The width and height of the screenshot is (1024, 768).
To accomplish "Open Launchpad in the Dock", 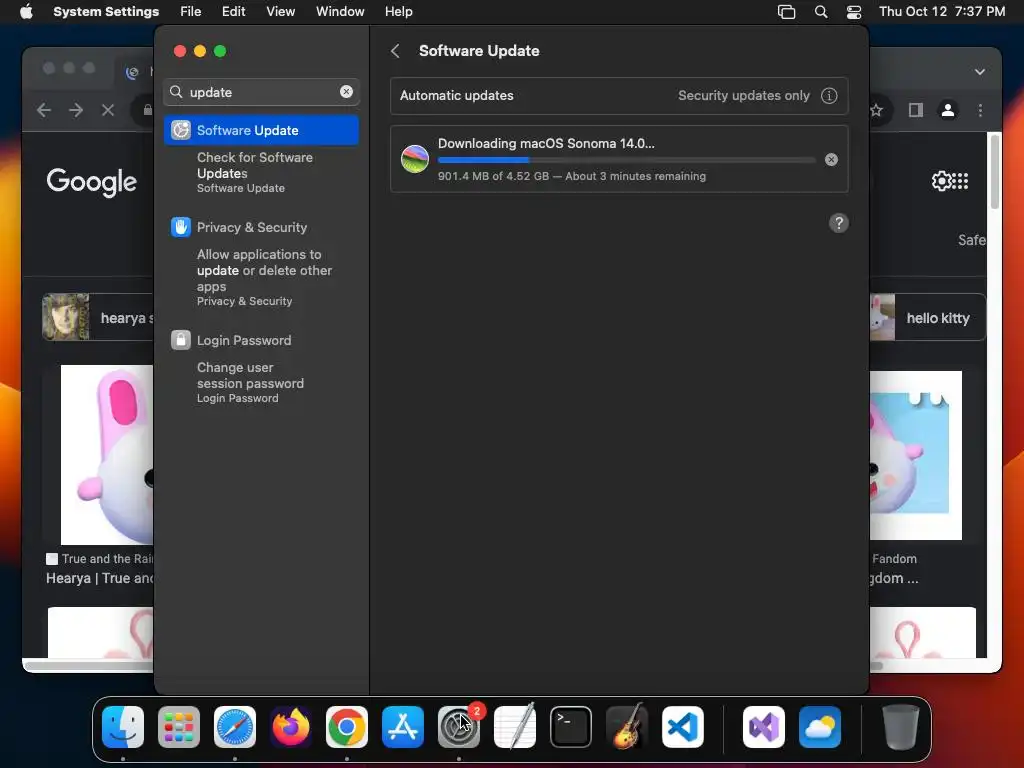I will (x=179, y=727).
